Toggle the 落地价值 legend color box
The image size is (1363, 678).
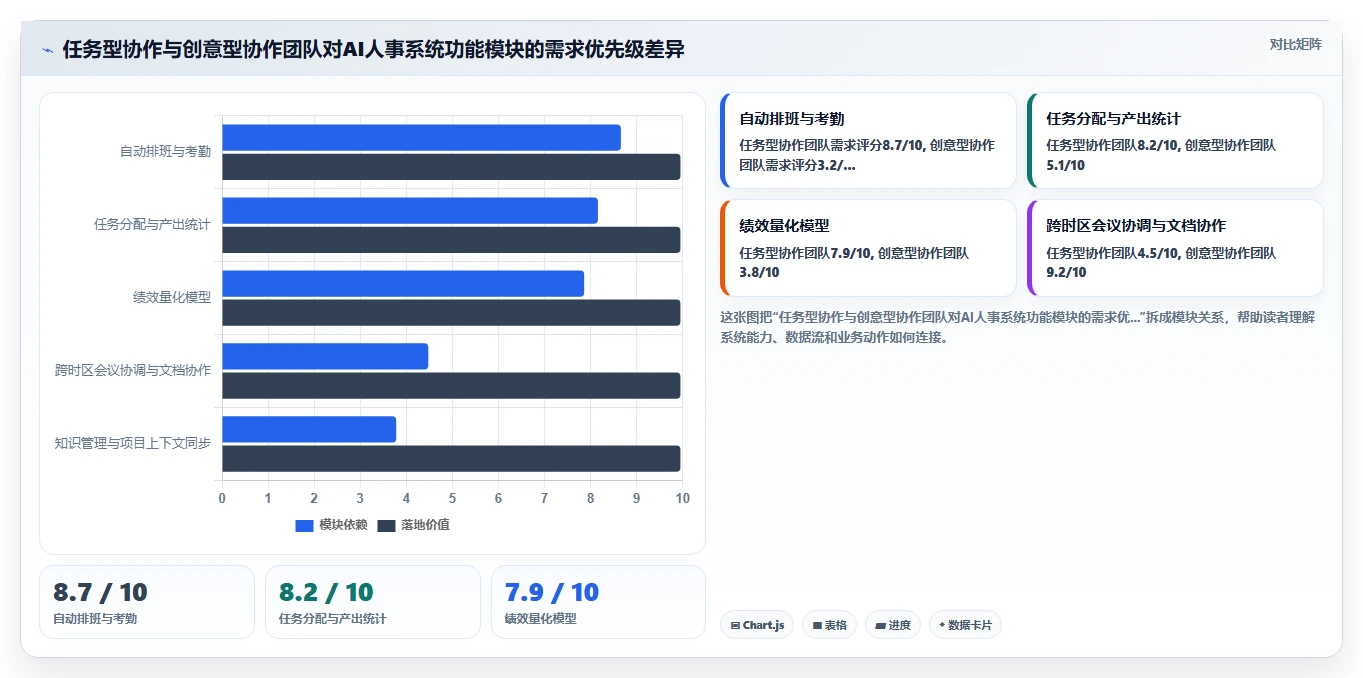[x=386, y=525]
